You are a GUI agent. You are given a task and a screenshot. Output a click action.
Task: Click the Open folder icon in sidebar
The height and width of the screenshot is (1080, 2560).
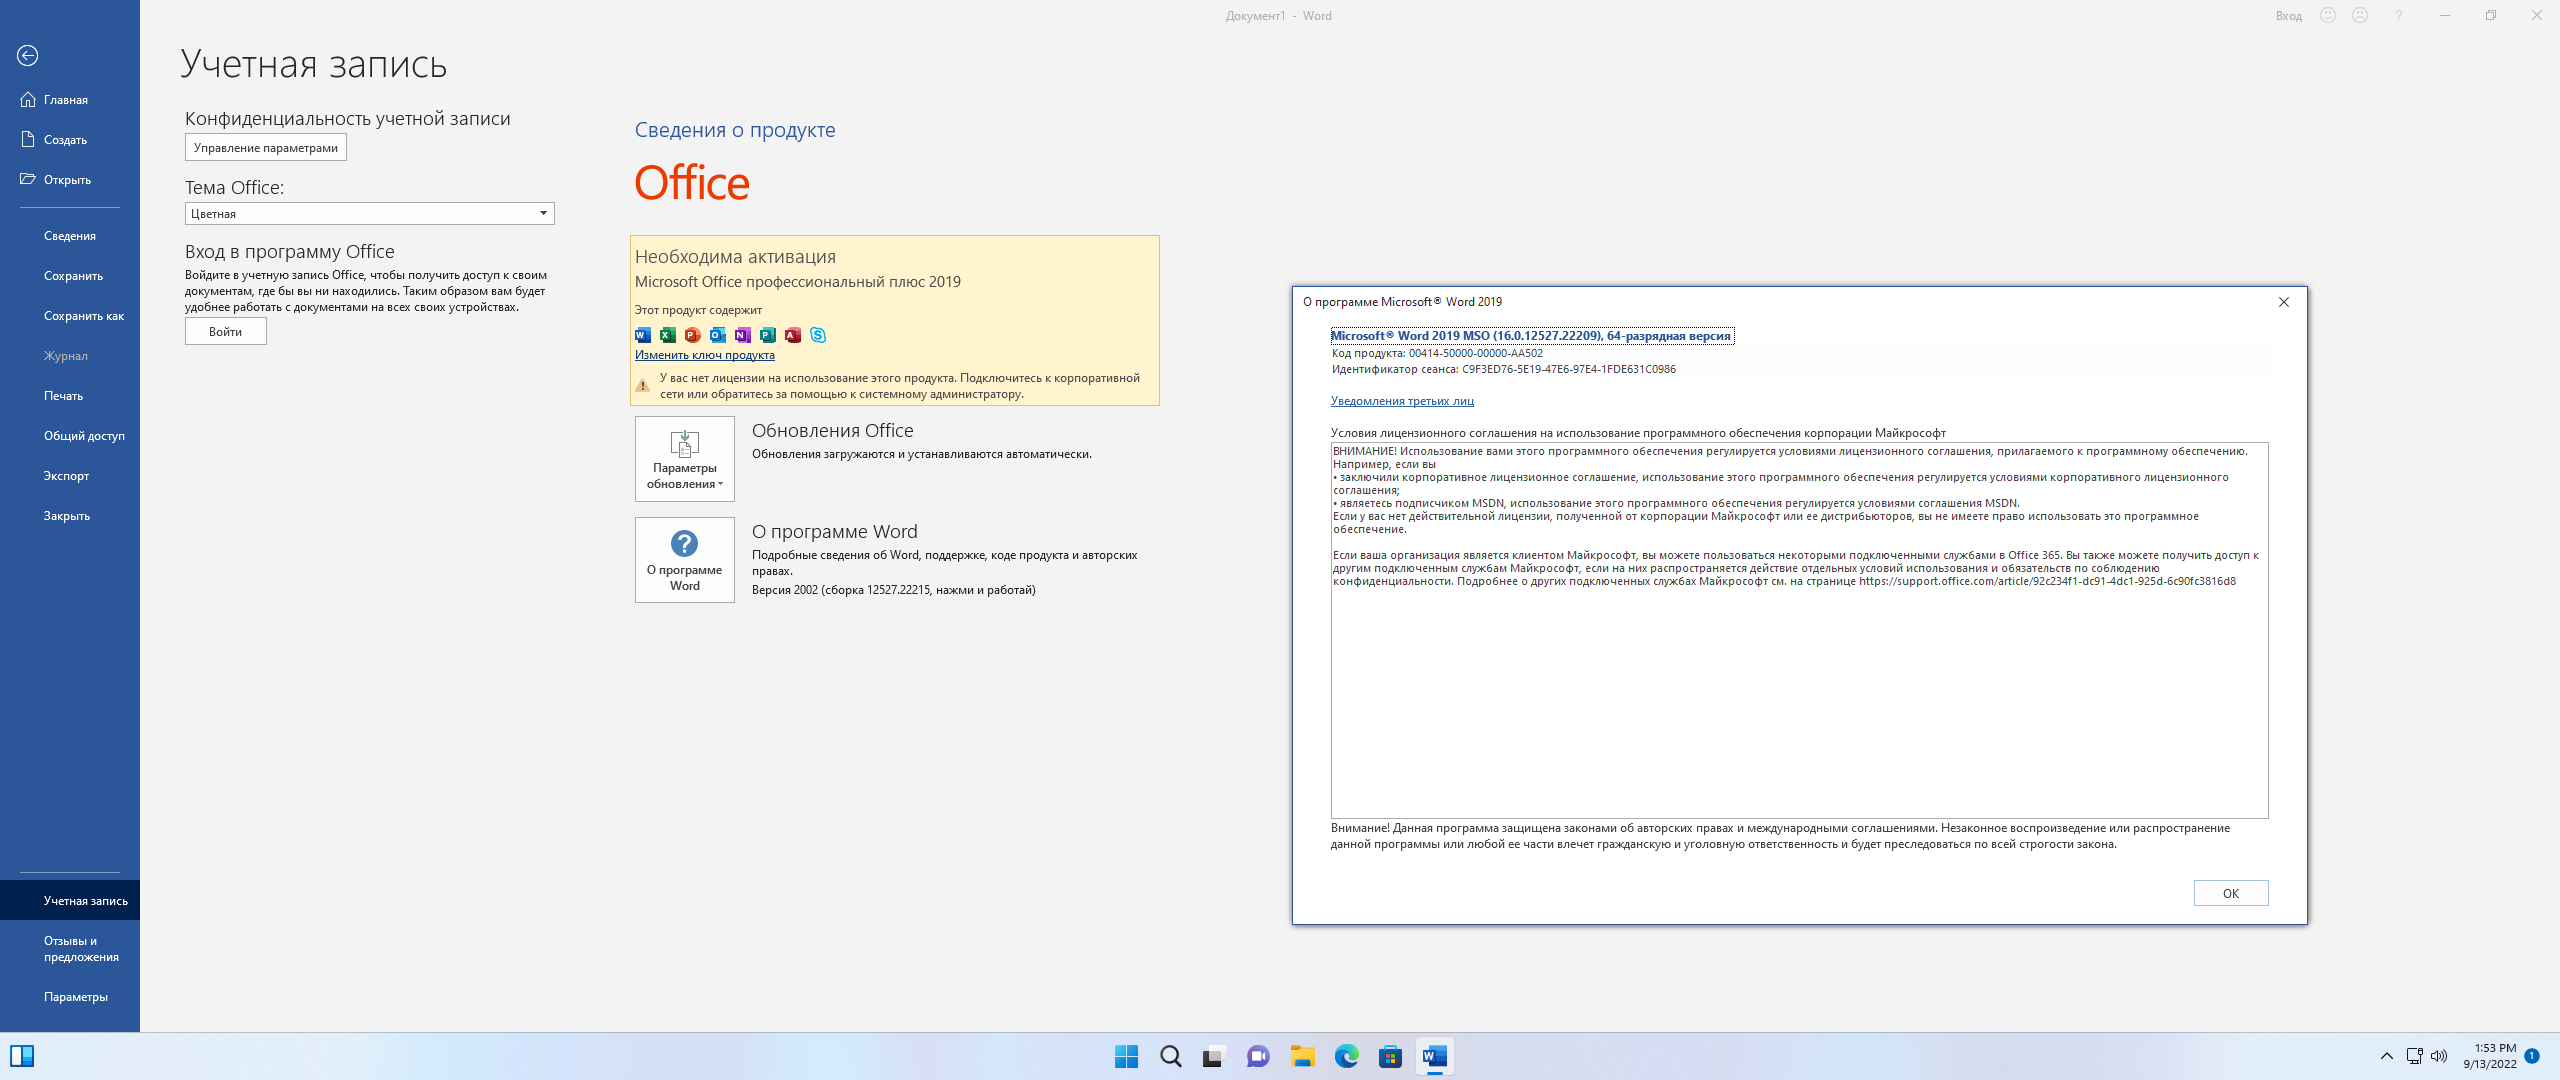point(28,179)
